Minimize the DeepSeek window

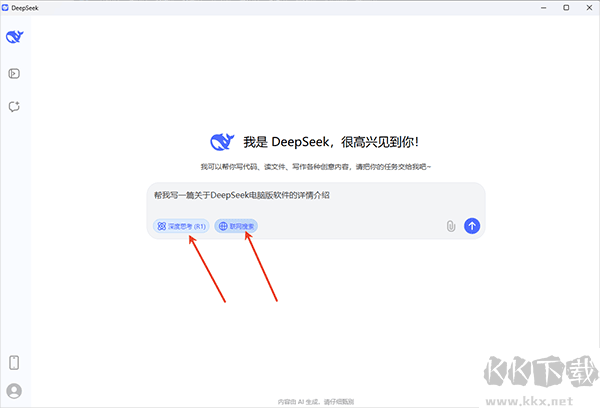click(543, 8)
